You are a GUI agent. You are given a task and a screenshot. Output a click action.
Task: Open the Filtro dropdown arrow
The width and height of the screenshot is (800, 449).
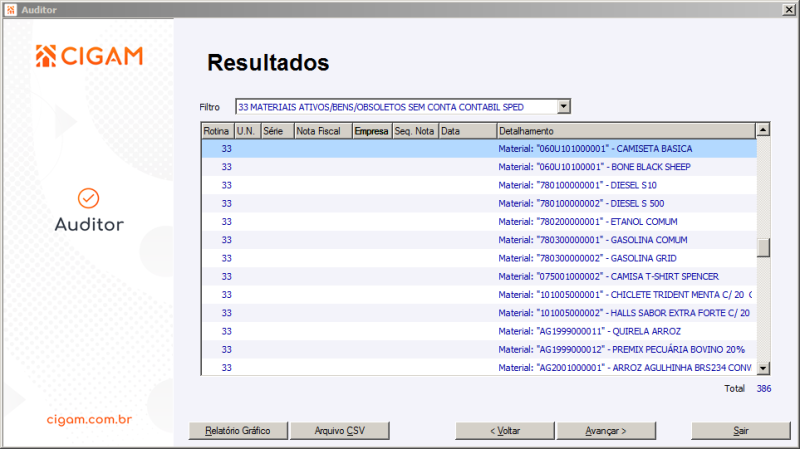563,107
